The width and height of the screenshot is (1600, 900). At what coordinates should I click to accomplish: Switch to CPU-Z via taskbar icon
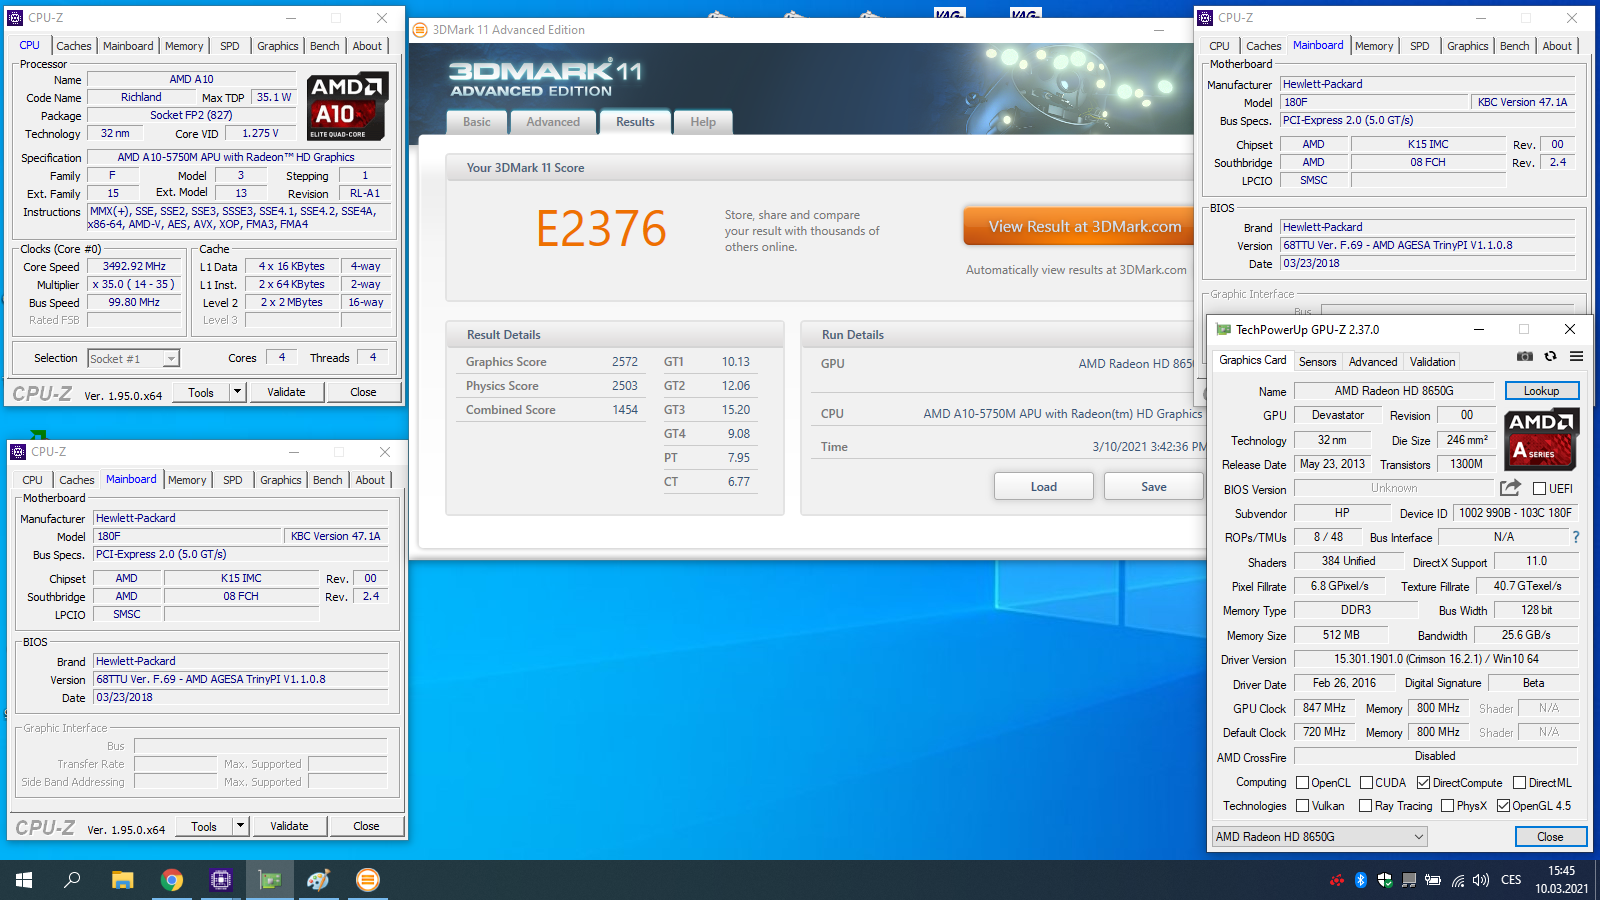point(221,880)
